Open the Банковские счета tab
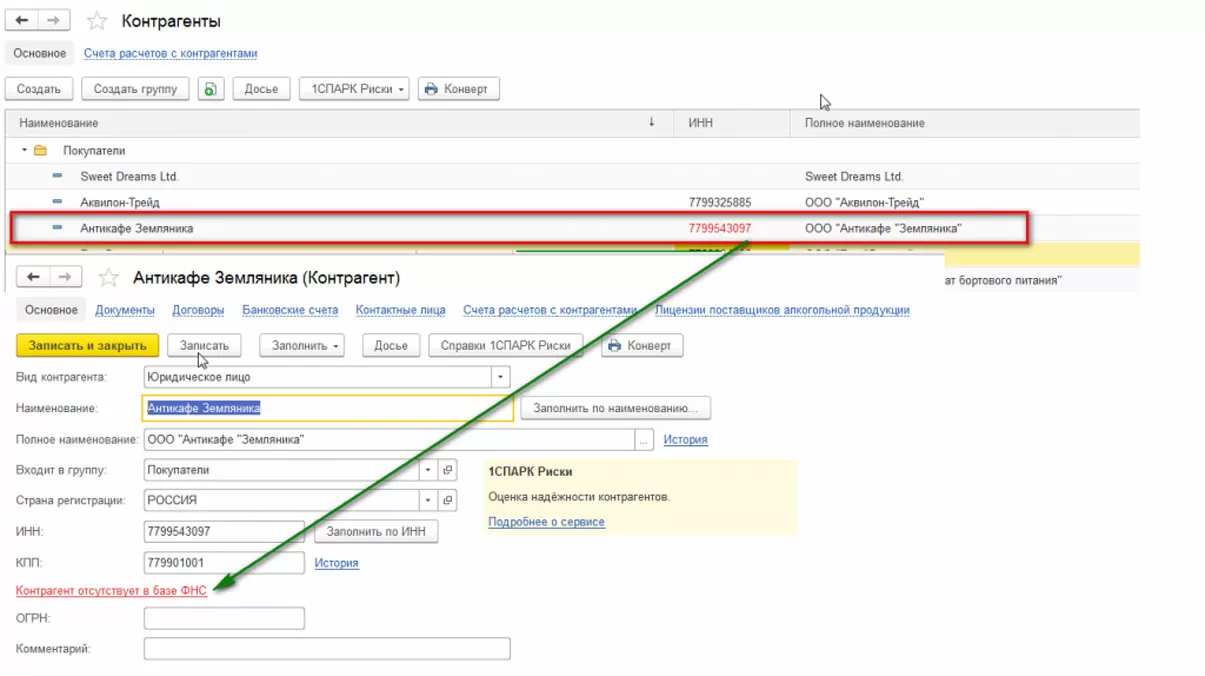Viewport: 1205px width, 676px height. [290, 310]
